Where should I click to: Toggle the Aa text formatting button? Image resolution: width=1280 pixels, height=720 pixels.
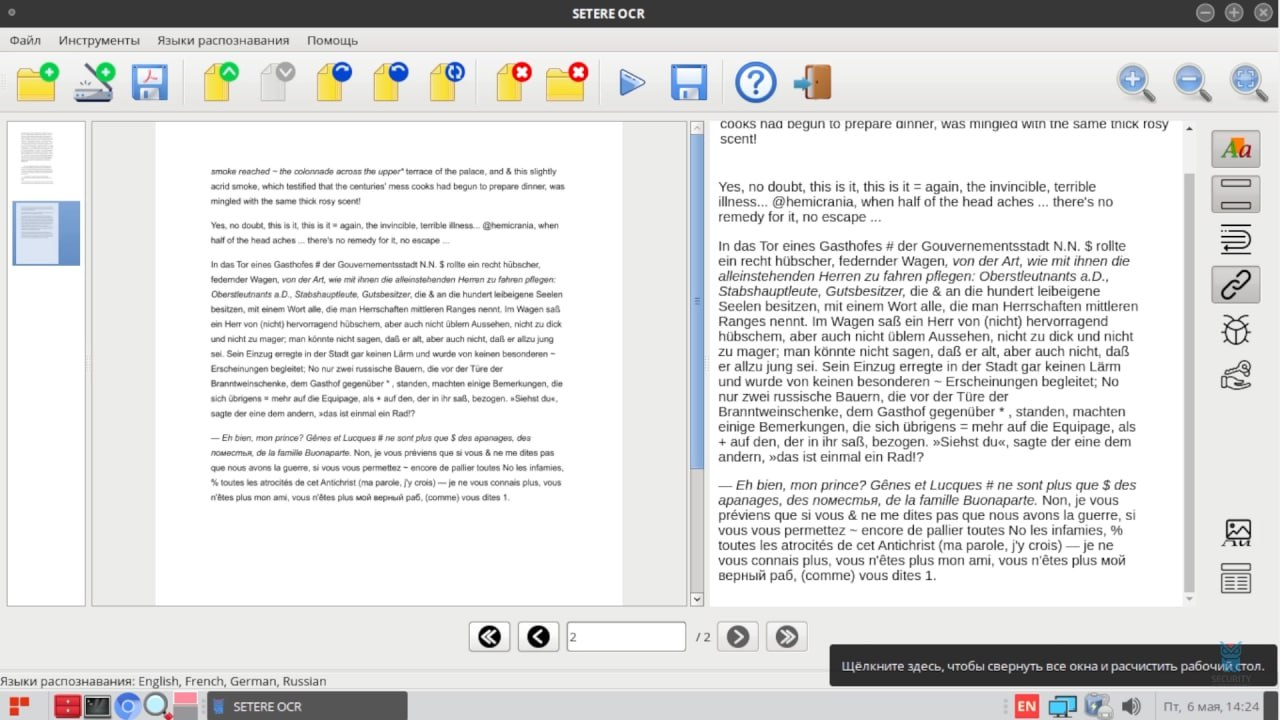point(1236,149)
